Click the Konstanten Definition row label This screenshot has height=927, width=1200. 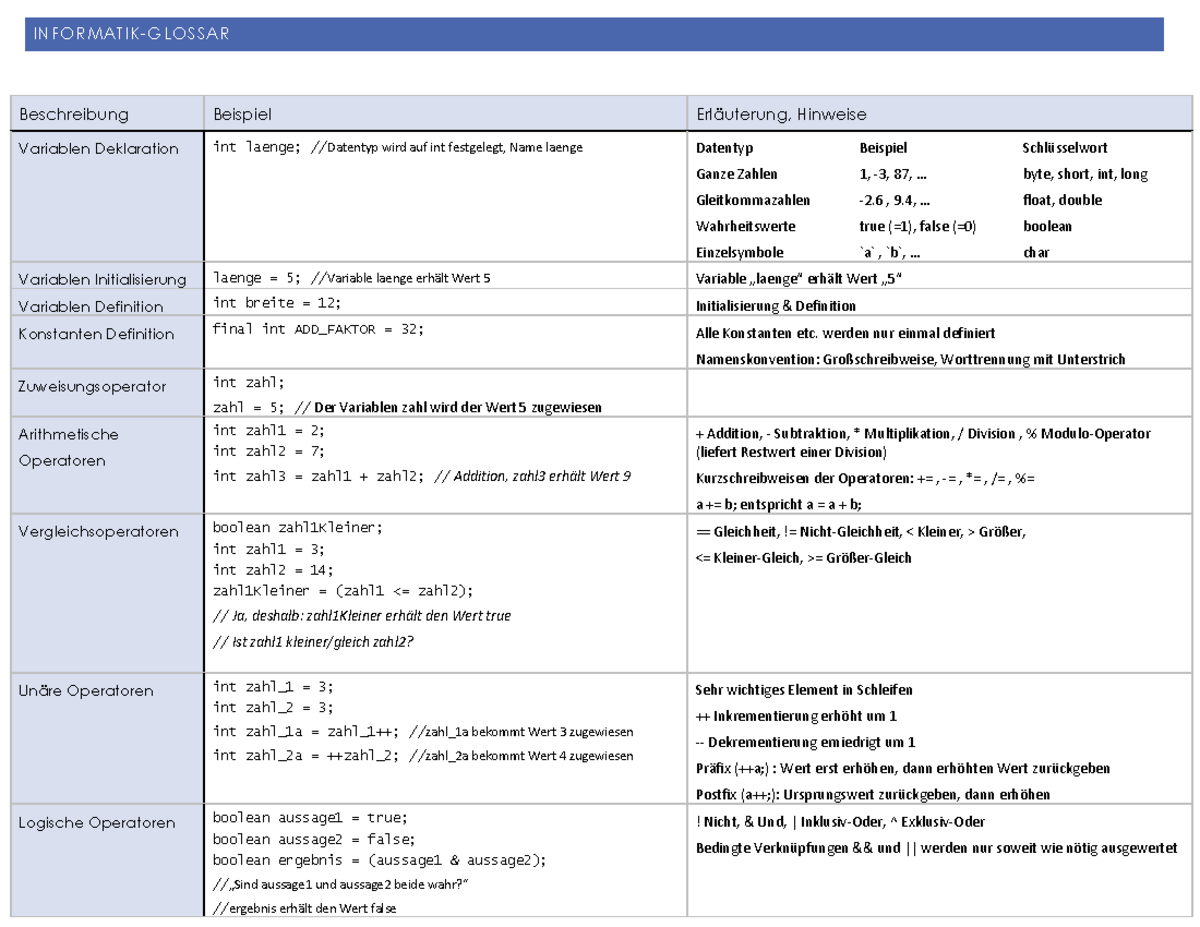pyautogui.click(x=95, y=334)
